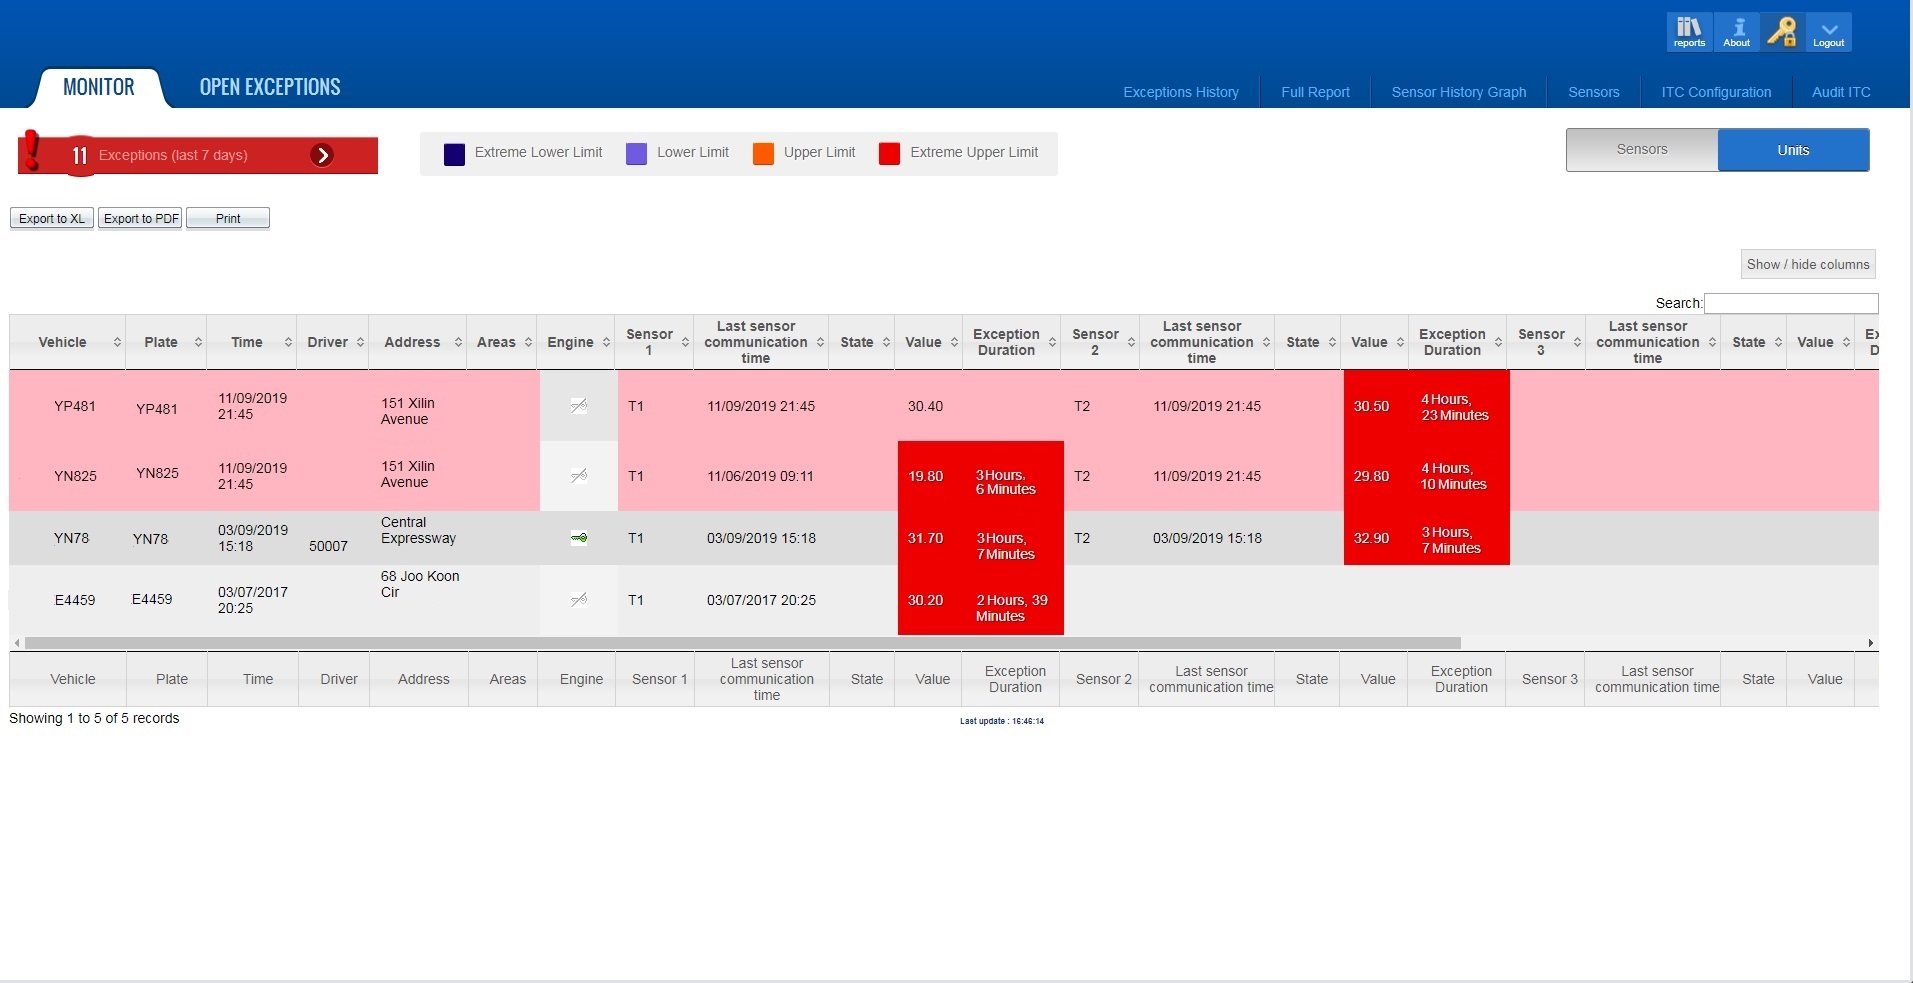The height and width of the screenshot is (983, 1913).
Task: Click the Show / hide columns button
Action: 1806,263
